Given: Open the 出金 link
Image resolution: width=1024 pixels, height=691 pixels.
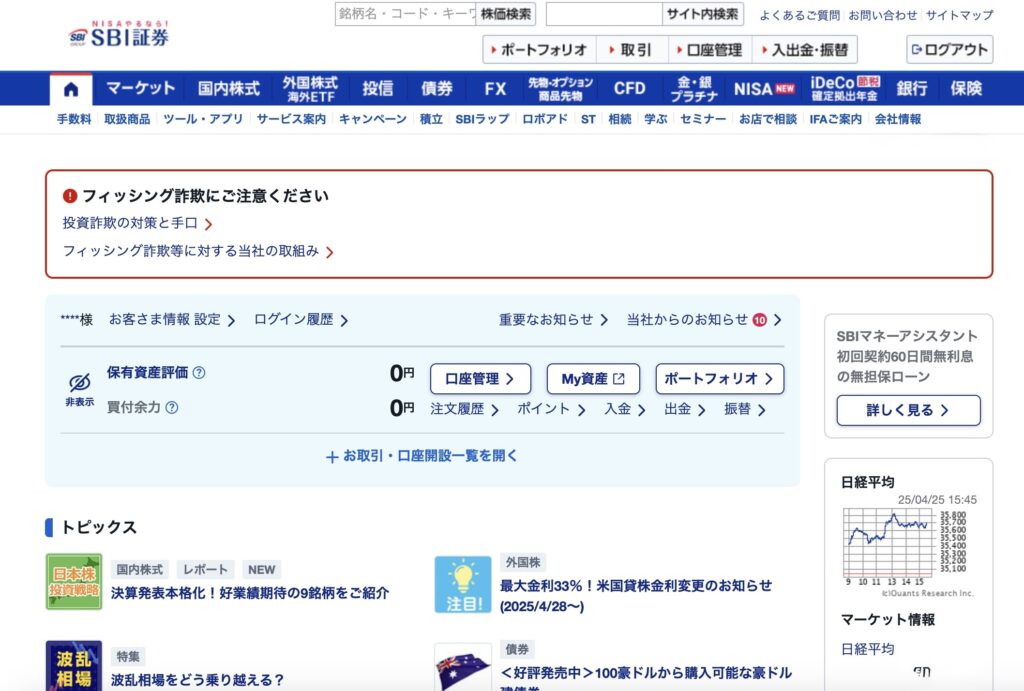Looking at the screenshot, I should (684, 410).
